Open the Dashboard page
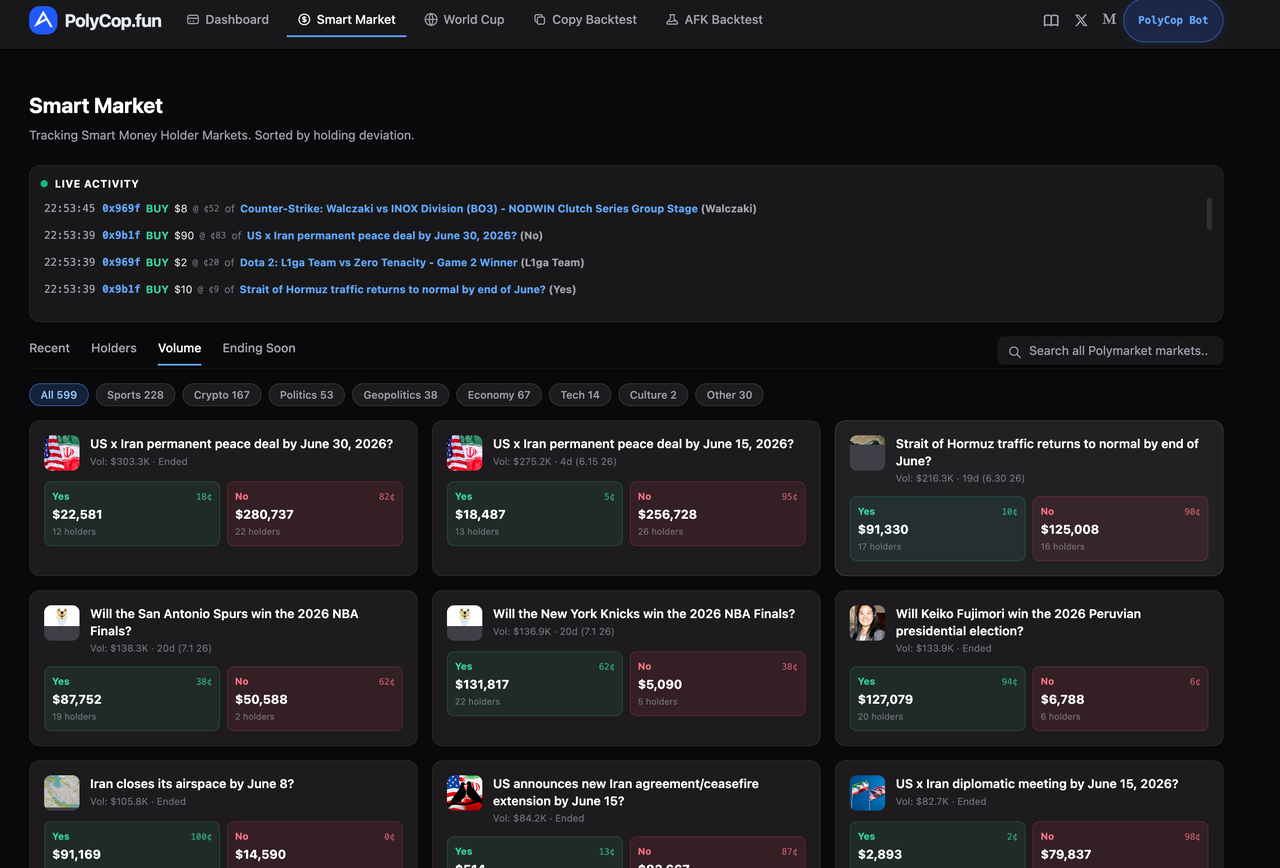The image size is (1280, 868). click(228, 19)
